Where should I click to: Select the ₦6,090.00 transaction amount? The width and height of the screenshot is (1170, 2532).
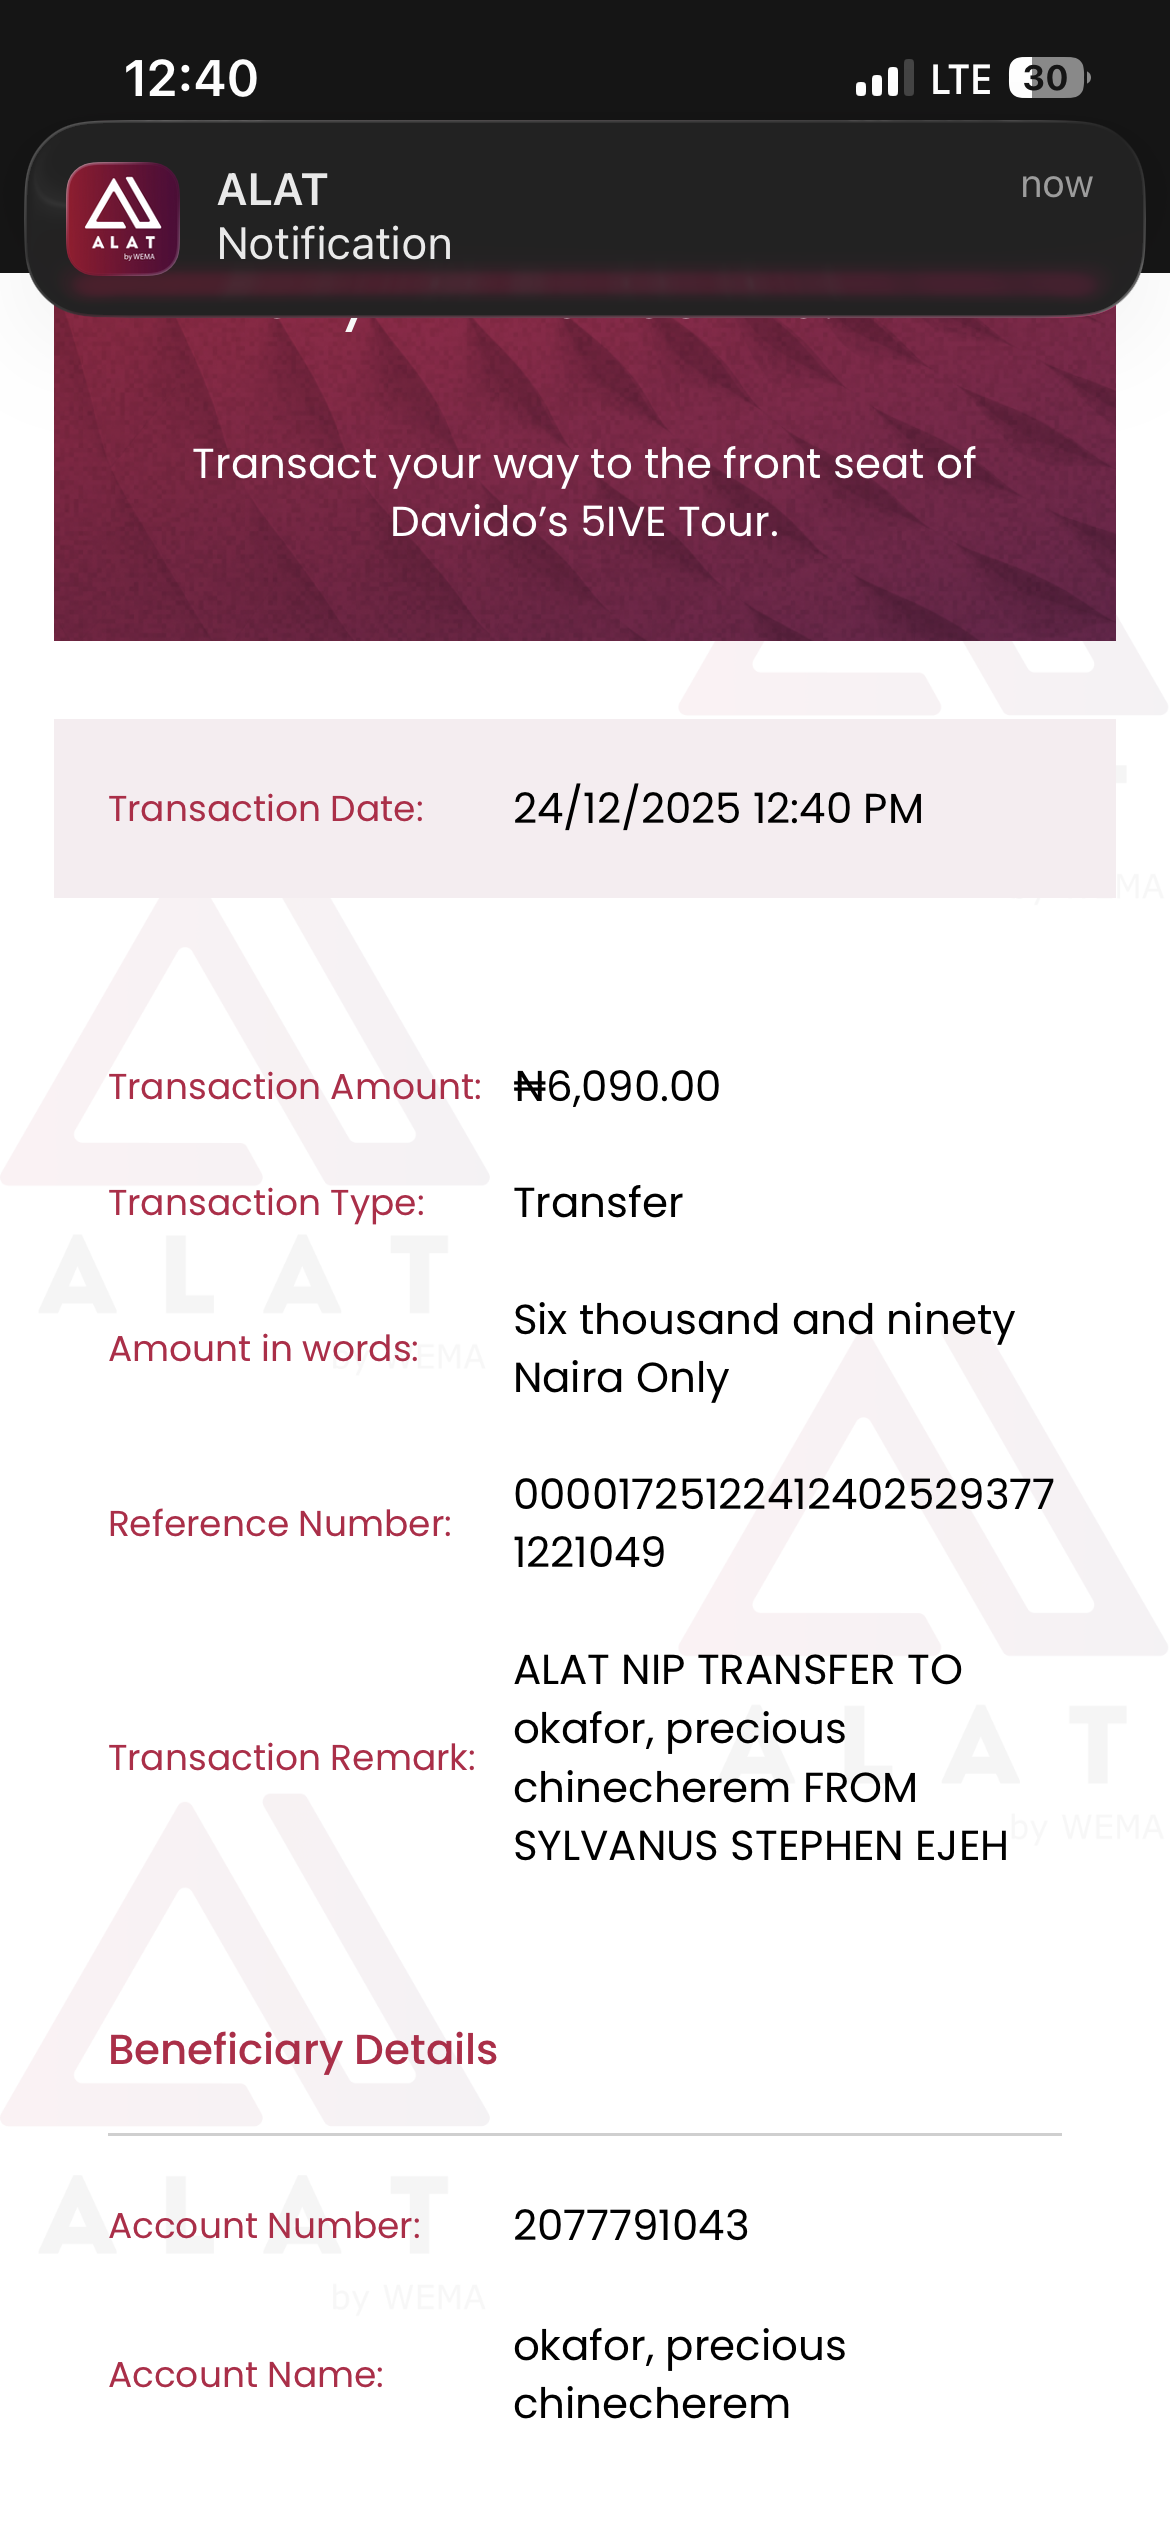click(x=617, y=1086)
